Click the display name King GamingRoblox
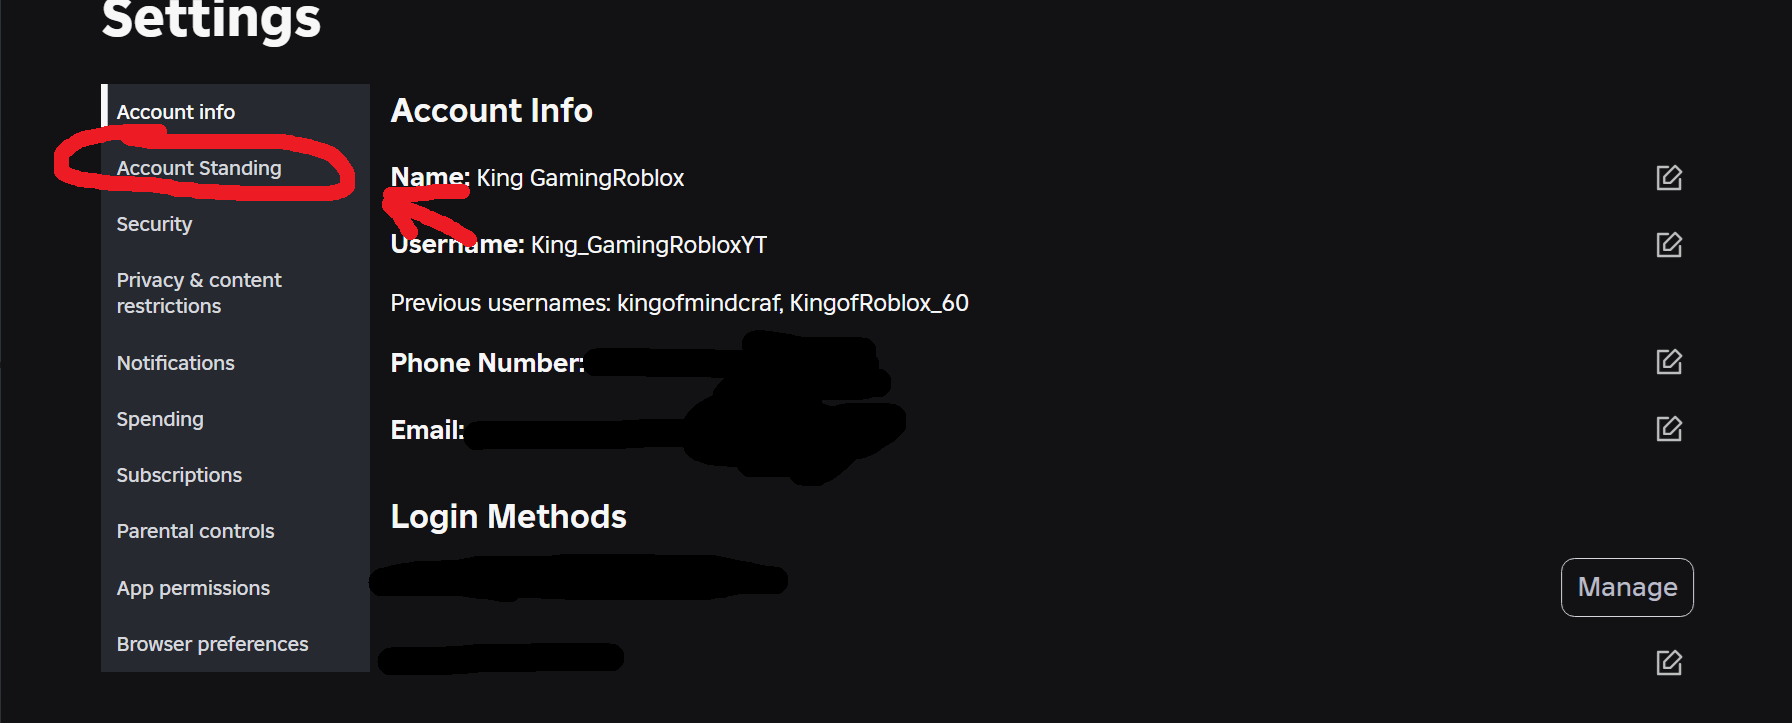 tap(580, 178)
